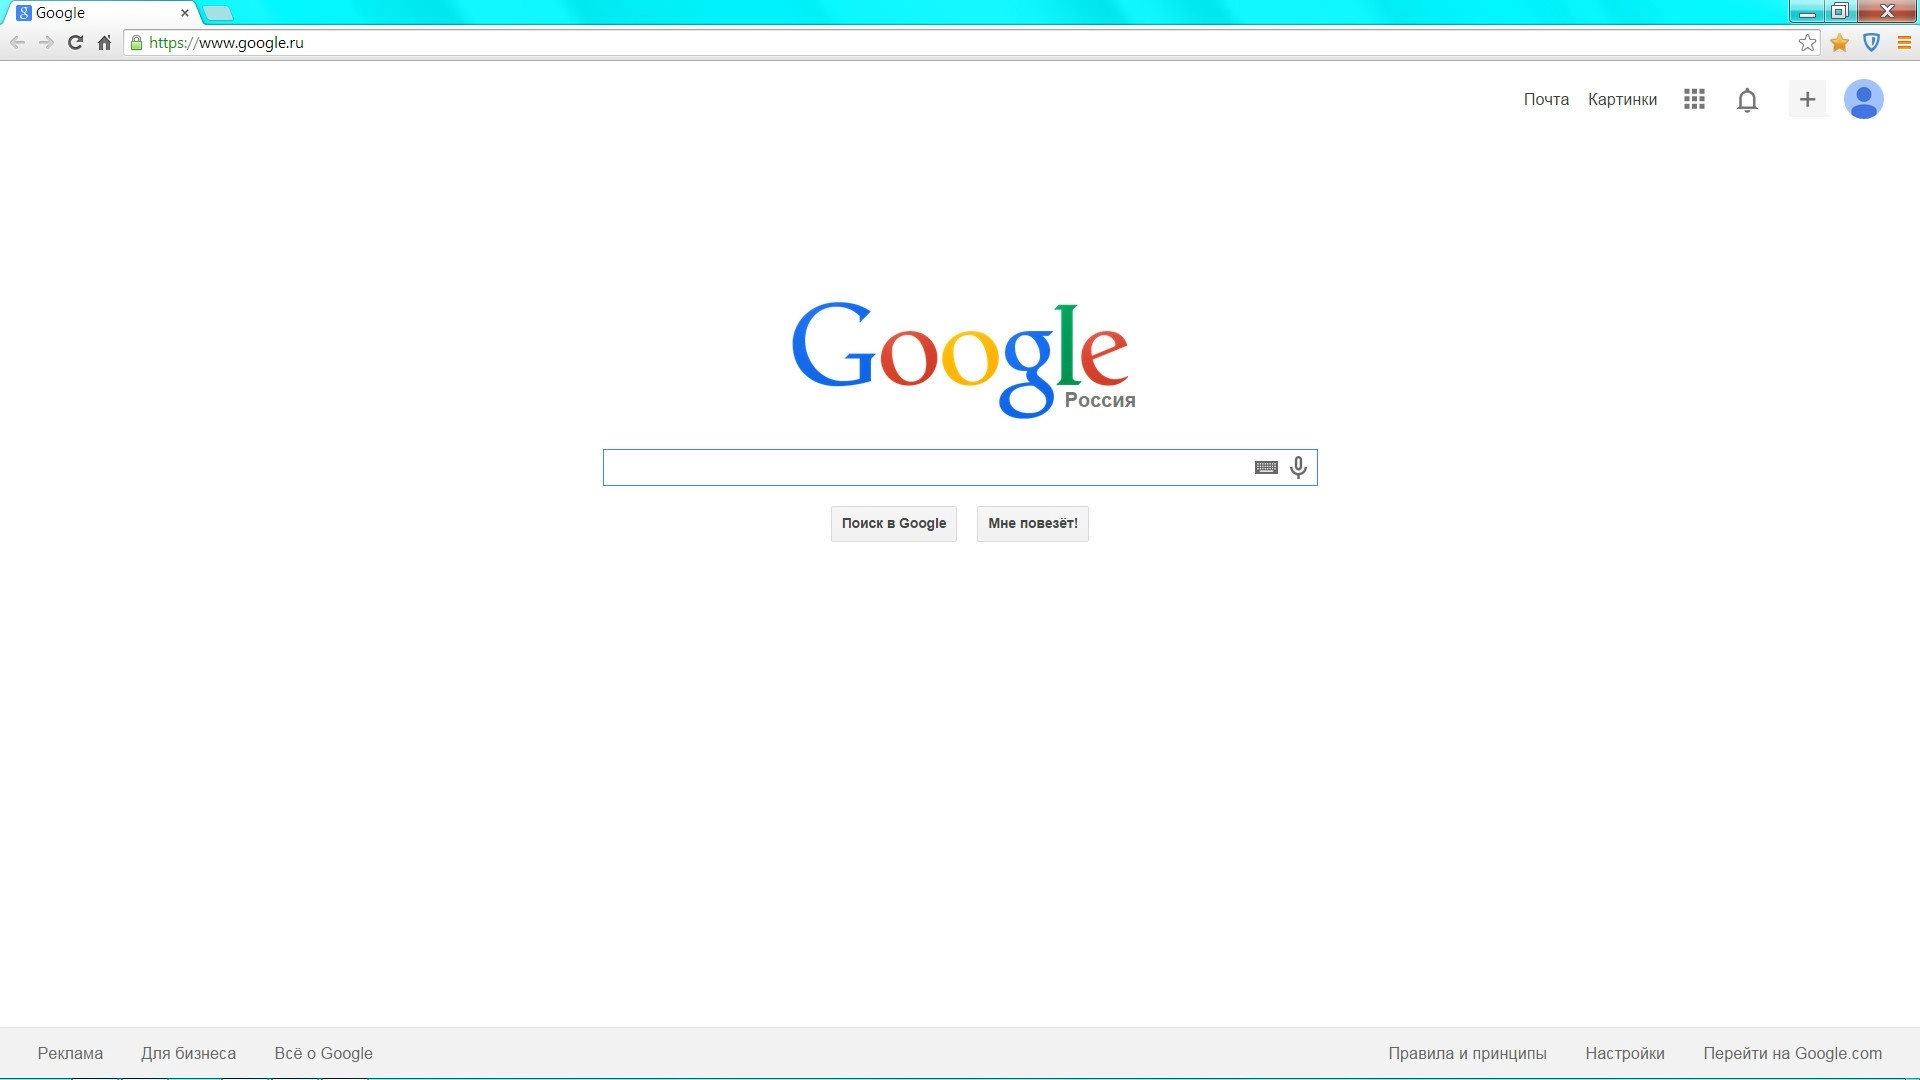
Task: Minimize the browser window
Action: (x=1806, y=12)
